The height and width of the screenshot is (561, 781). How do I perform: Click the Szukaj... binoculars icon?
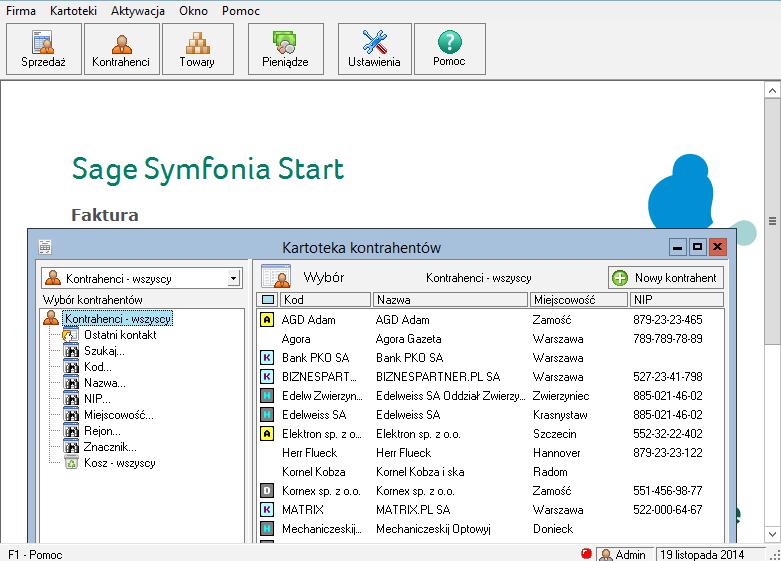point(71,351)
